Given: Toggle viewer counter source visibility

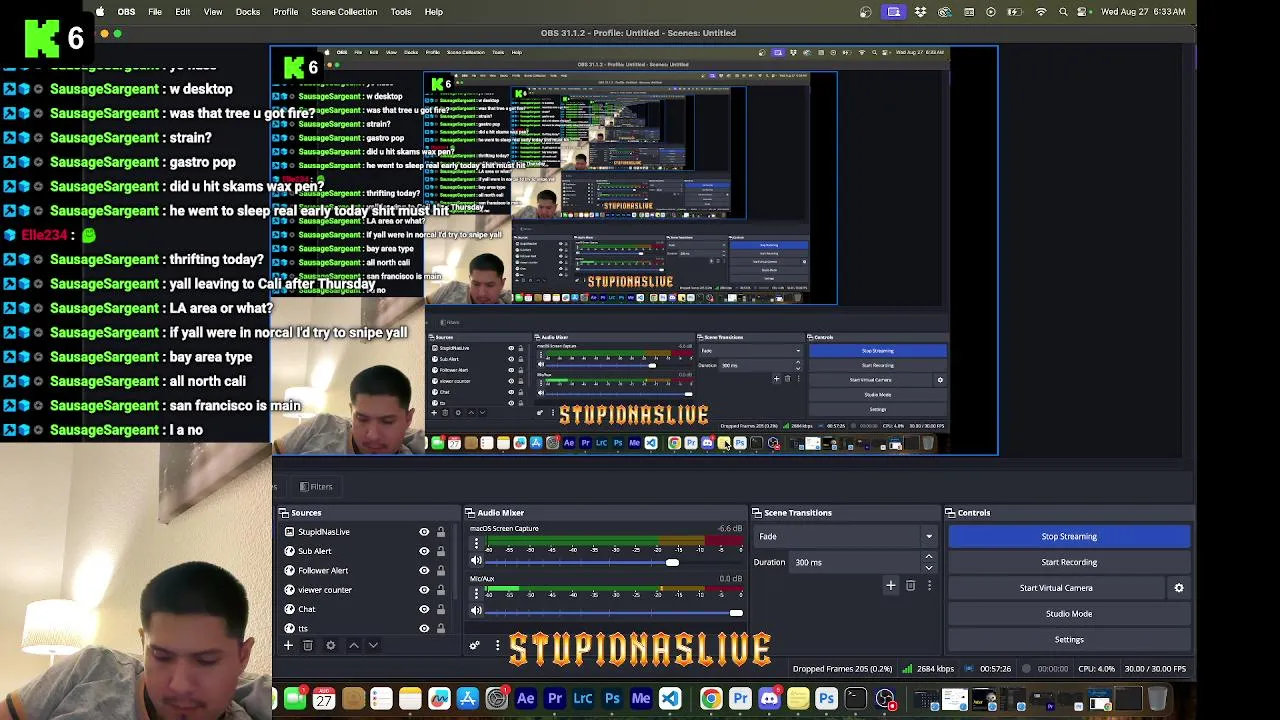Looking at the screenshot, I should [424, 590].
